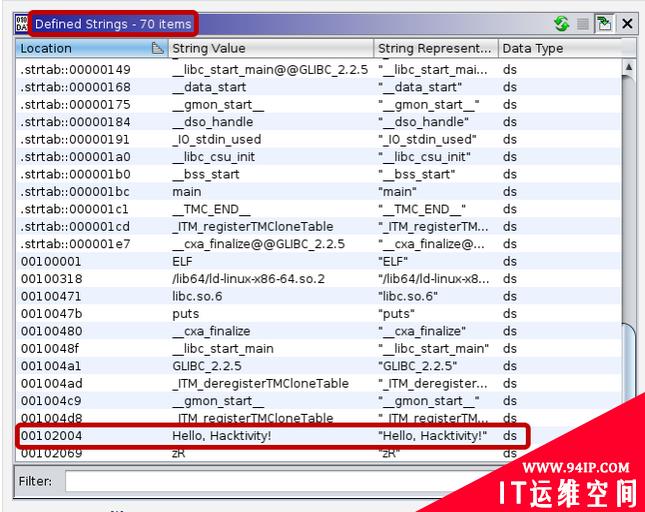645x512 pixels.
Task: Click the disabled gray table icon
Action: [582, 24]
